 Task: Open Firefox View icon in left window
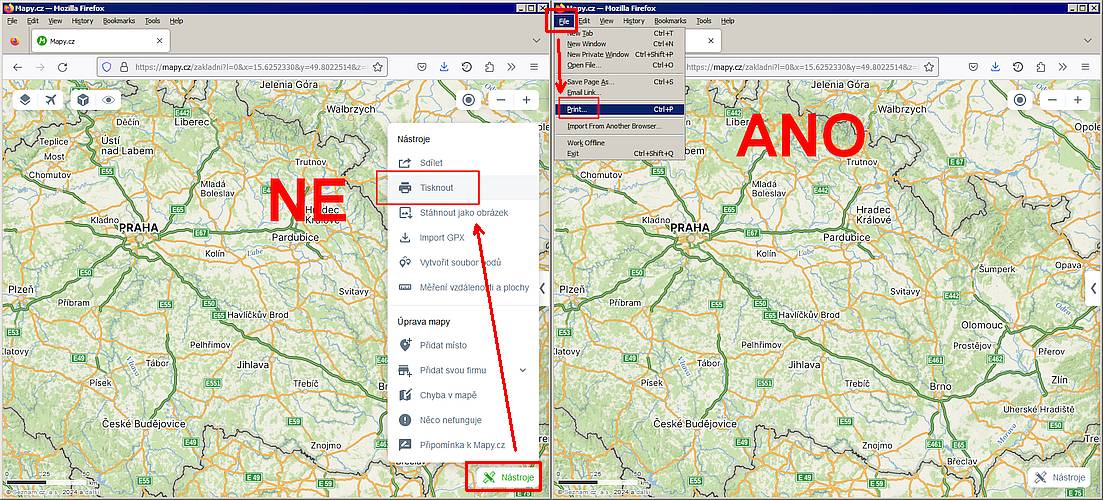pyautogui.click(x=15, y=41)
